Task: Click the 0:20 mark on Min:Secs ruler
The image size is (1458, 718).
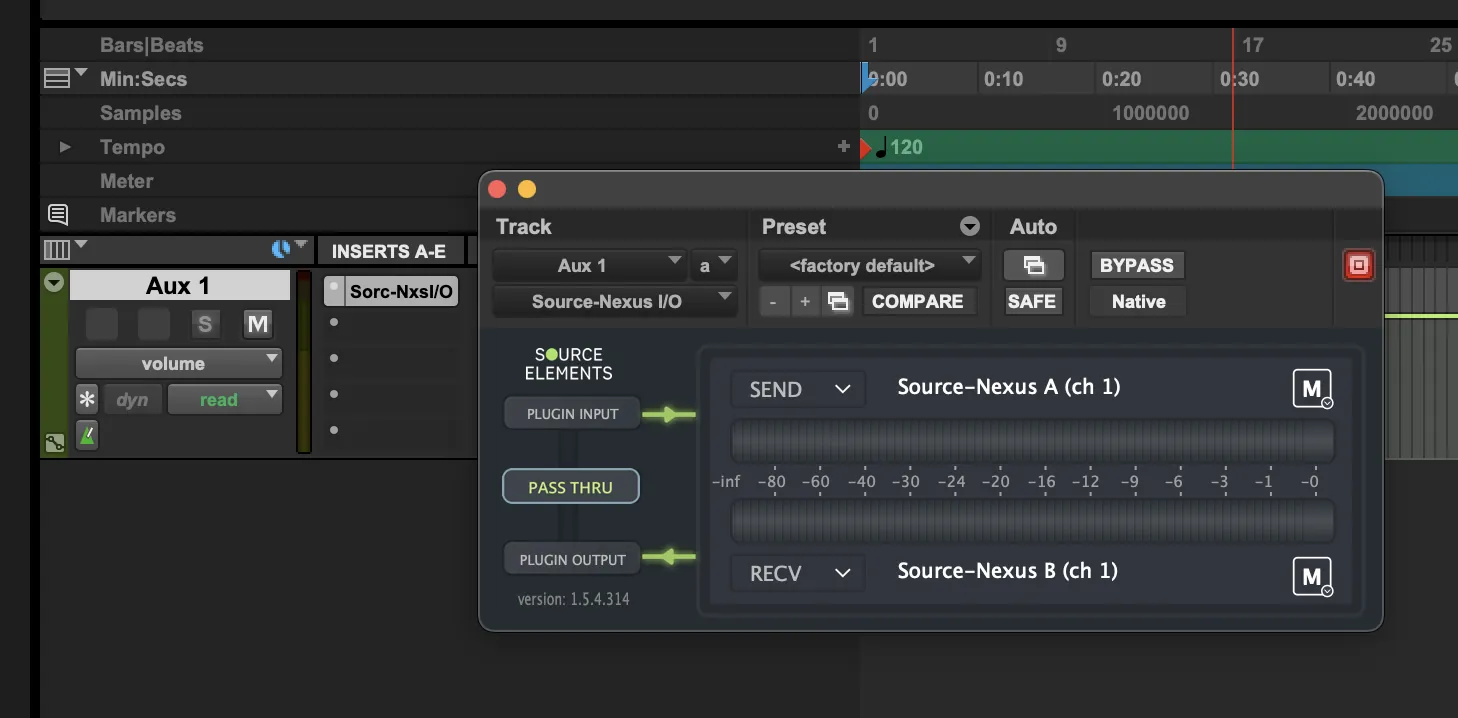Action: pyautogui.click(x=1121, y=79)
